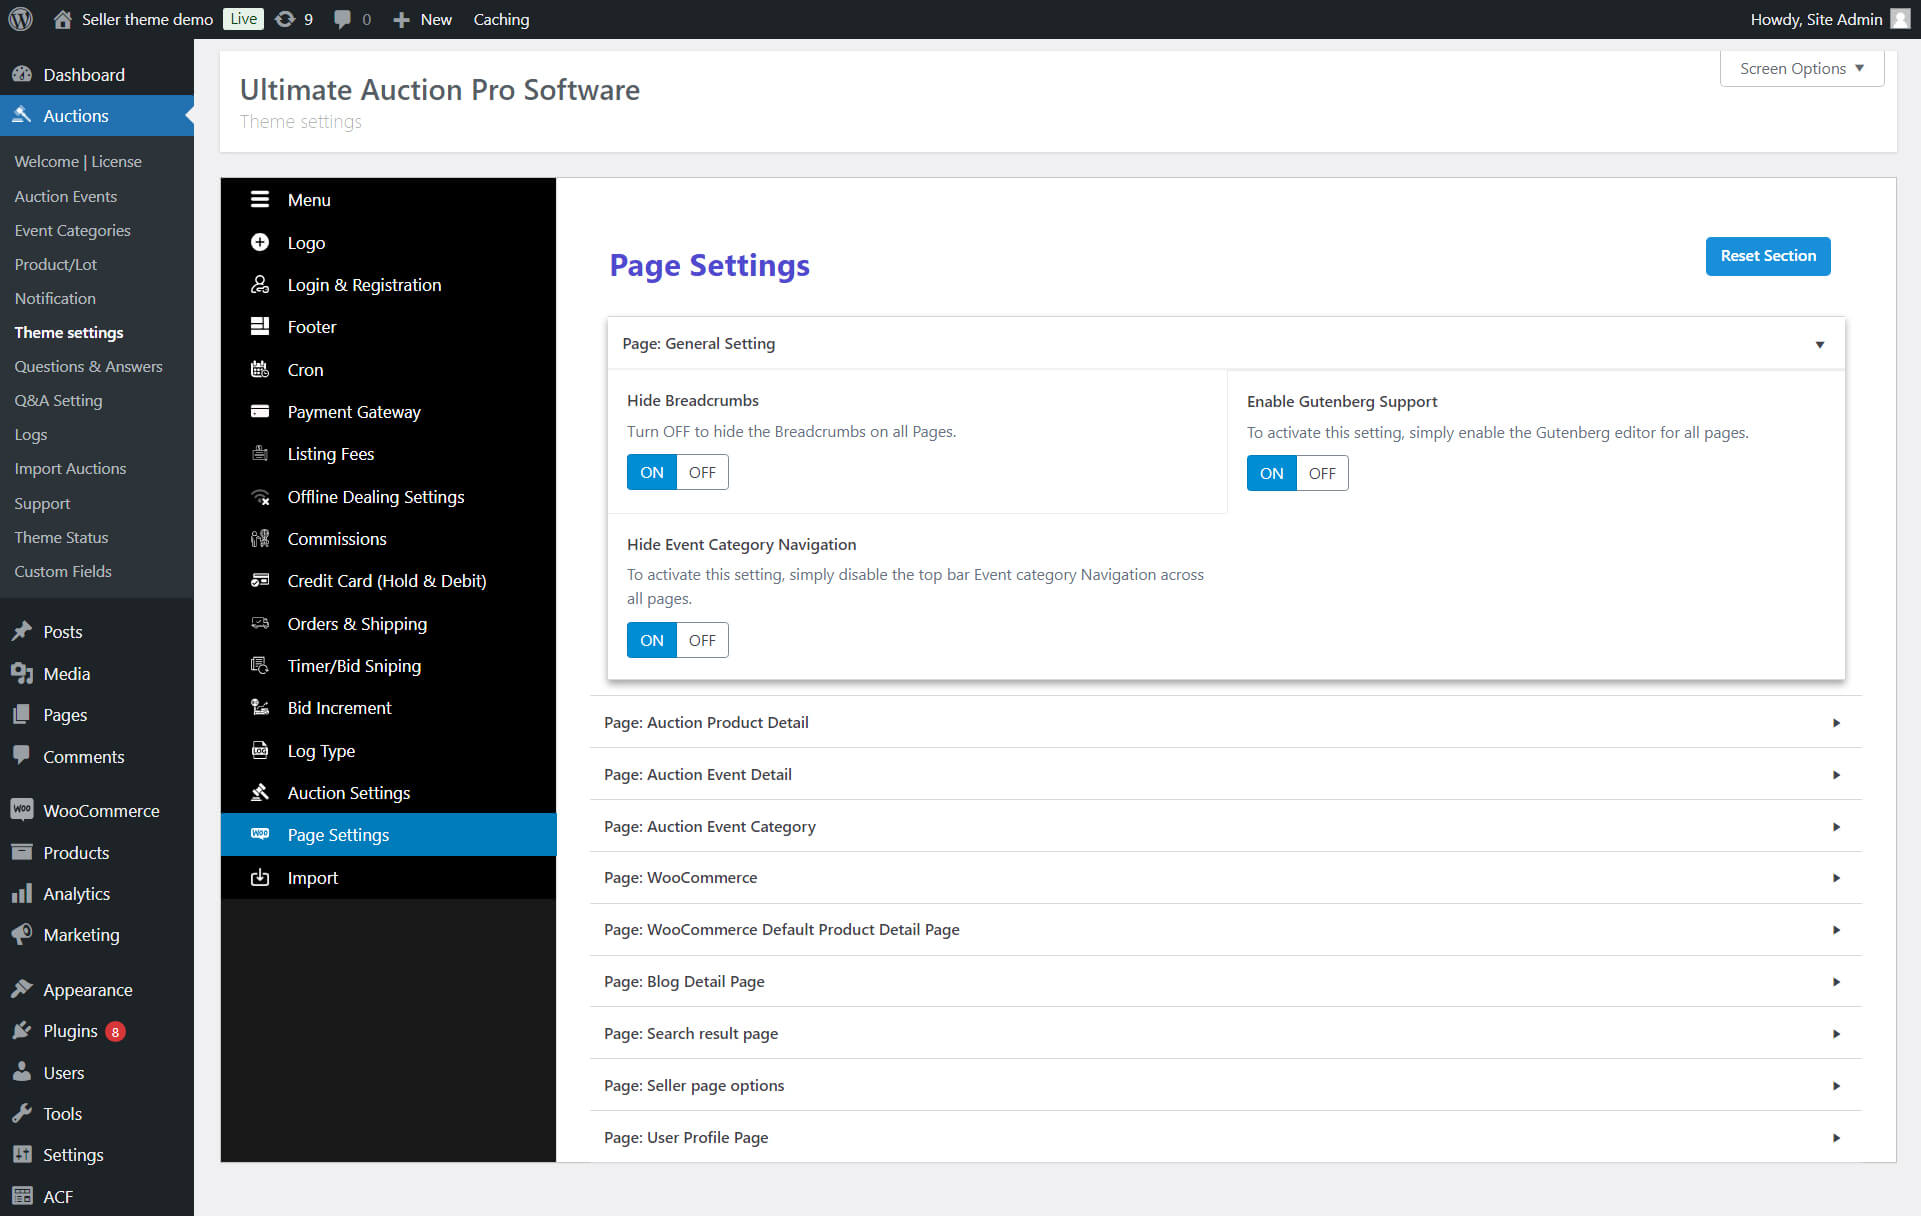The height and width of the screenshot is (1216, 1921).
Task: Open Import Auctions submenu link
Action: pyautogui.click(x=70, y=468)
